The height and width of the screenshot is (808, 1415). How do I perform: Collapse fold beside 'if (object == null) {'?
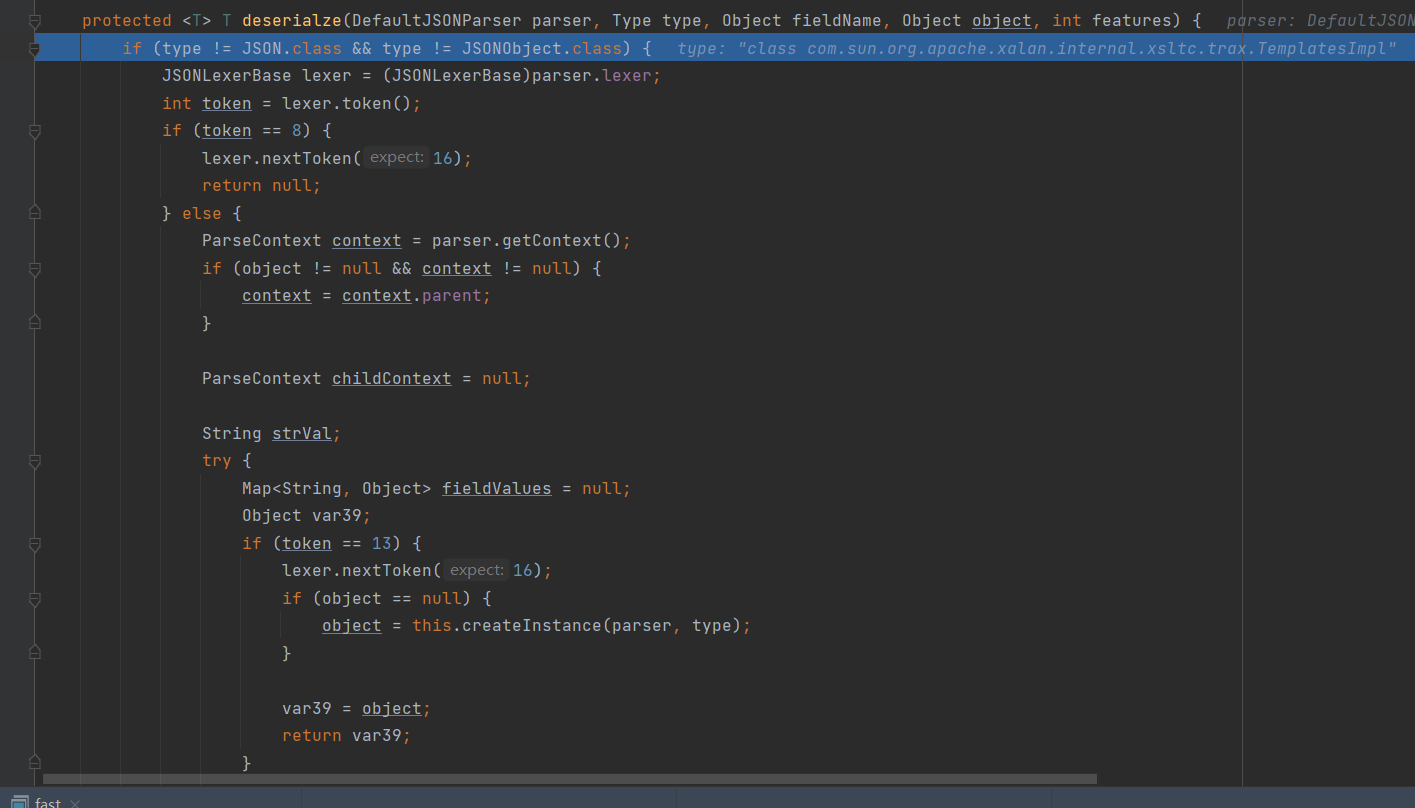tap(35, 599)
